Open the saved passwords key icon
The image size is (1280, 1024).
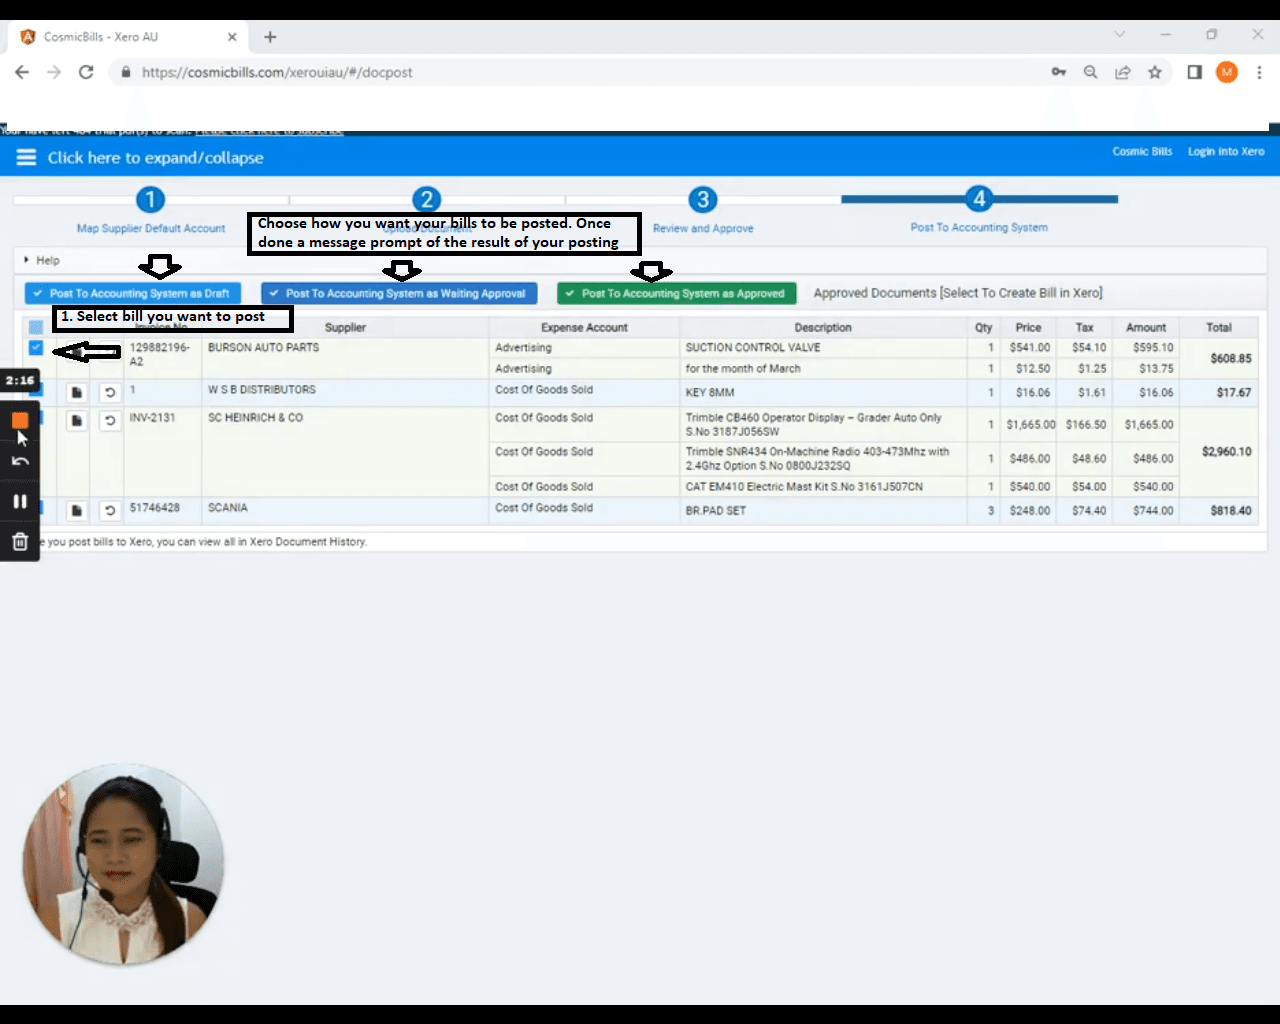[1059, 72]
